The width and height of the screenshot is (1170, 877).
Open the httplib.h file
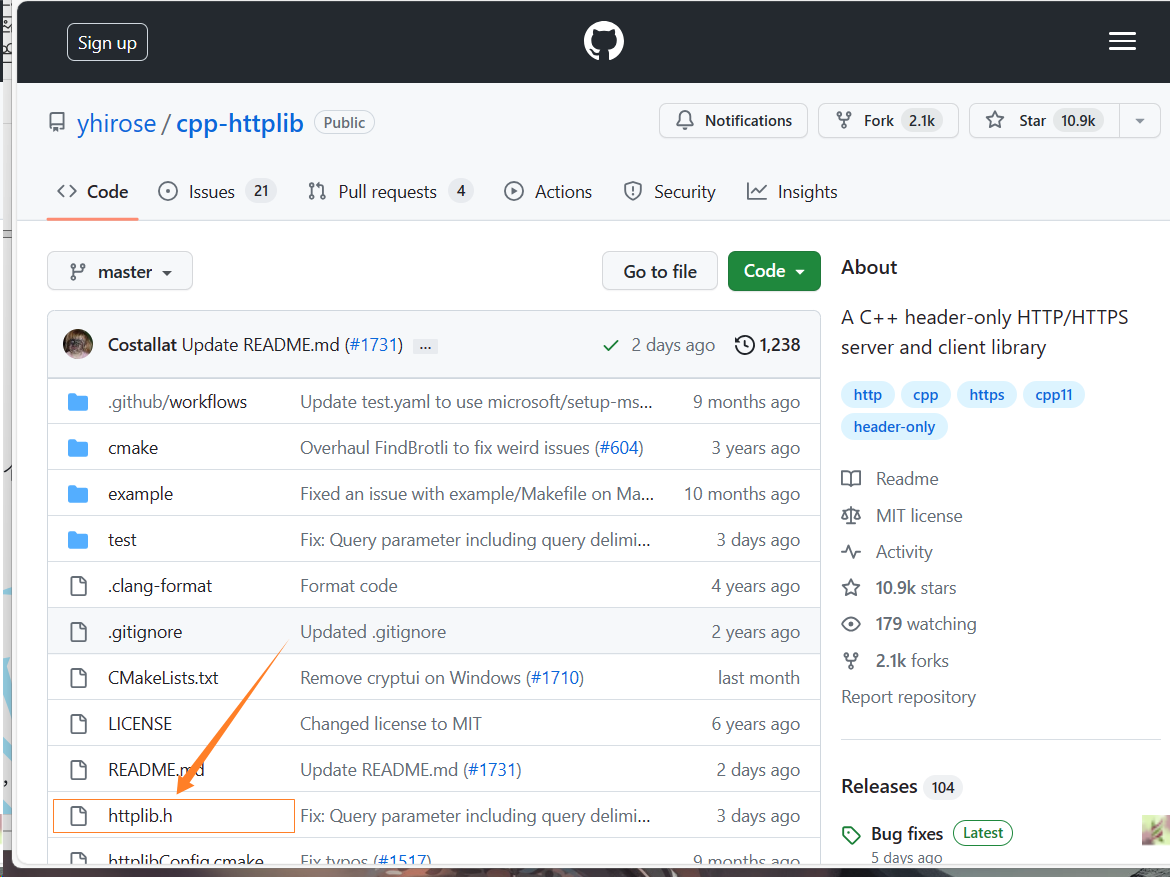(140, 816)
